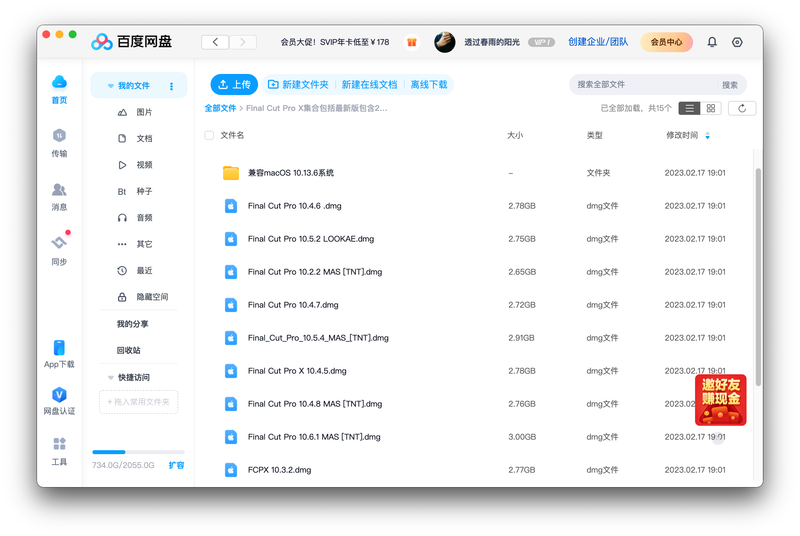
Task: Sort by 大小 column header
Action: 515,135
